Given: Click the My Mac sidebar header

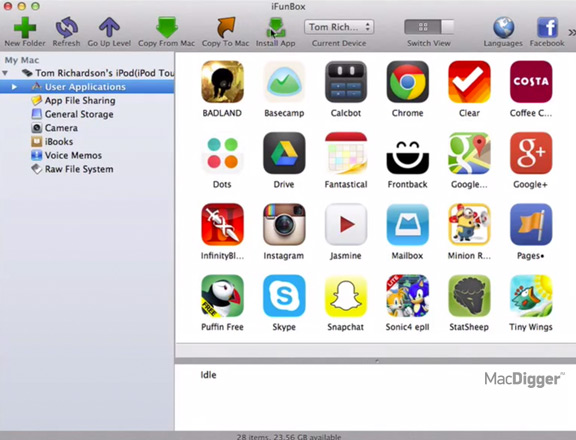Looking at the screenshot, I should 22,60.
